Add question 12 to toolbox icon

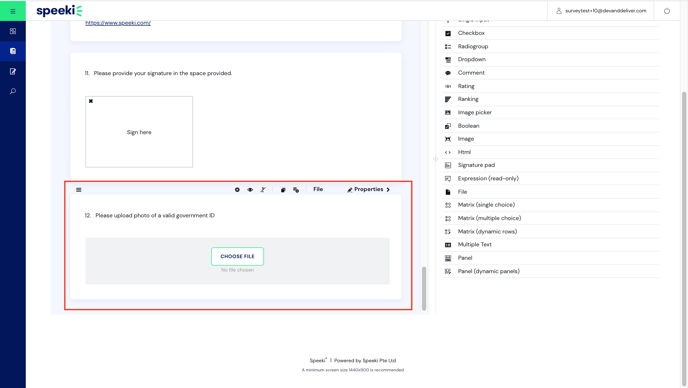click(296, 190)
